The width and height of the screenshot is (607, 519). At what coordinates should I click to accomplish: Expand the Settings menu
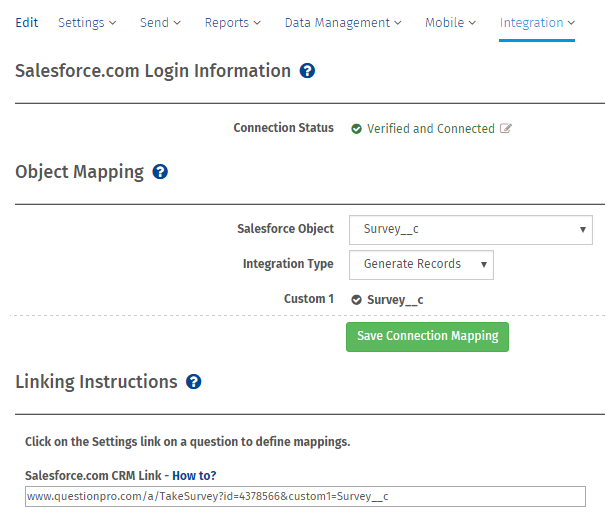pyautogui.click(x=87, y=23)
